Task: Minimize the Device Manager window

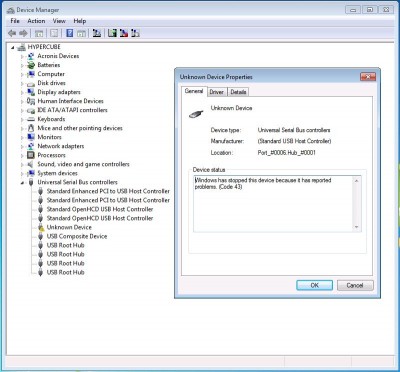Action: point(353,10)
